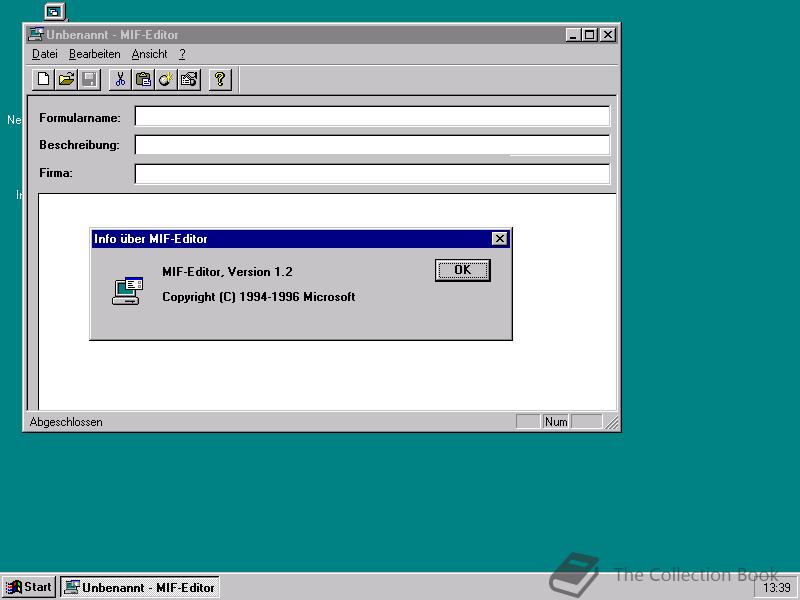Click the MIF-Editor, Version 1.2 text
The height and width of the screenshot is (600, 800).
click(x=228, y=272)
